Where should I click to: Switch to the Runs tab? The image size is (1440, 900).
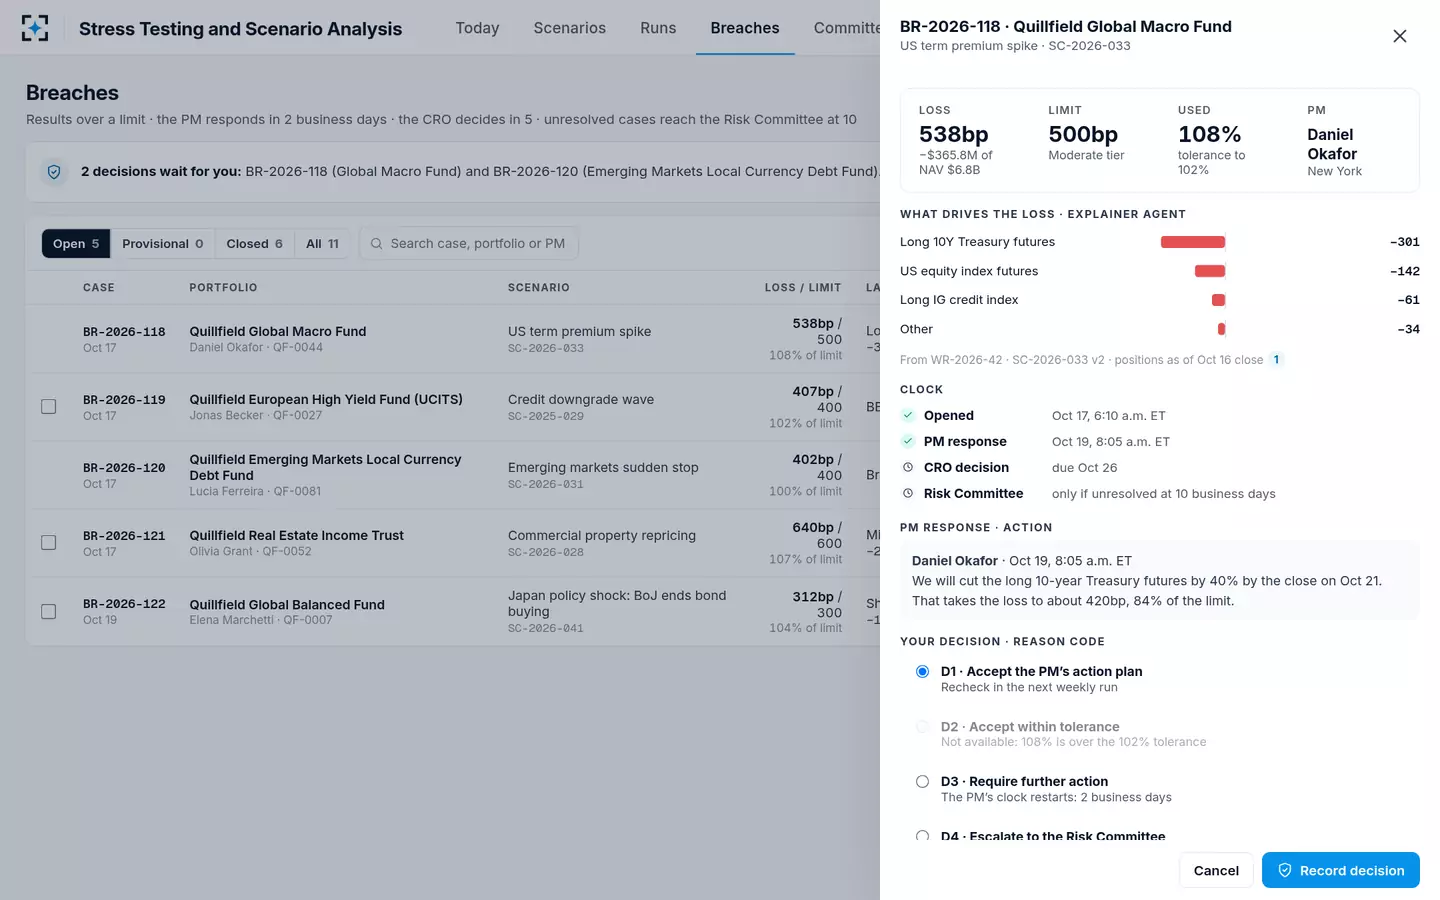(x=658, y=28)
